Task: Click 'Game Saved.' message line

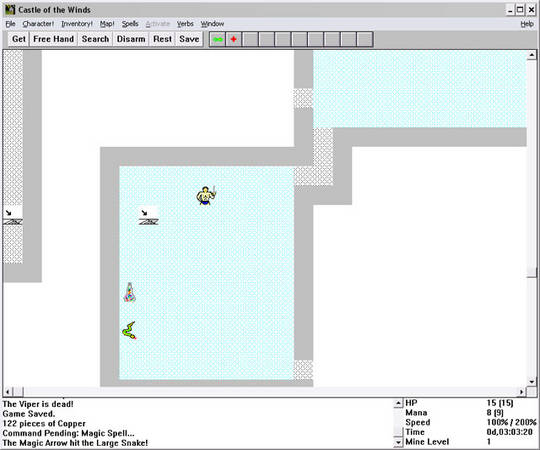Action: pyautogui.click(x=29, y=414)
